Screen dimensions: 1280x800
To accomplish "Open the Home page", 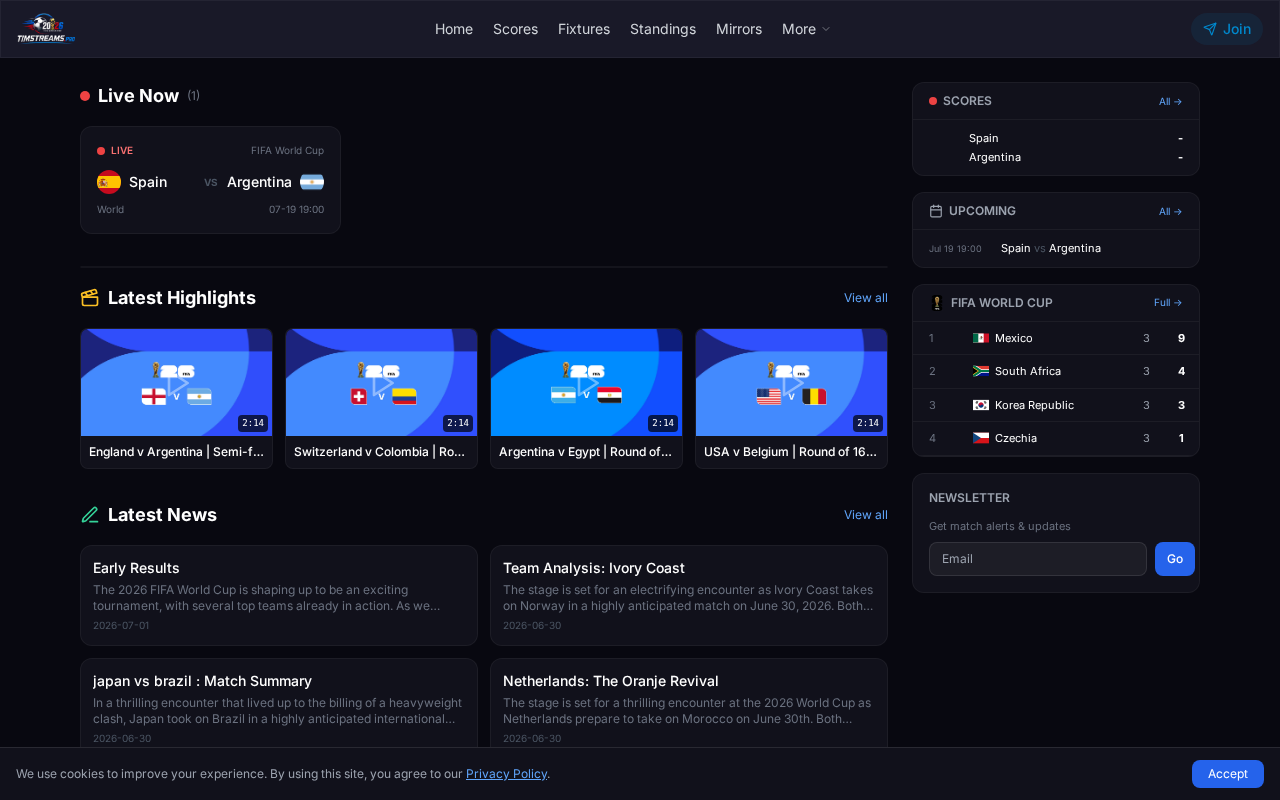I will click(454, 29).
